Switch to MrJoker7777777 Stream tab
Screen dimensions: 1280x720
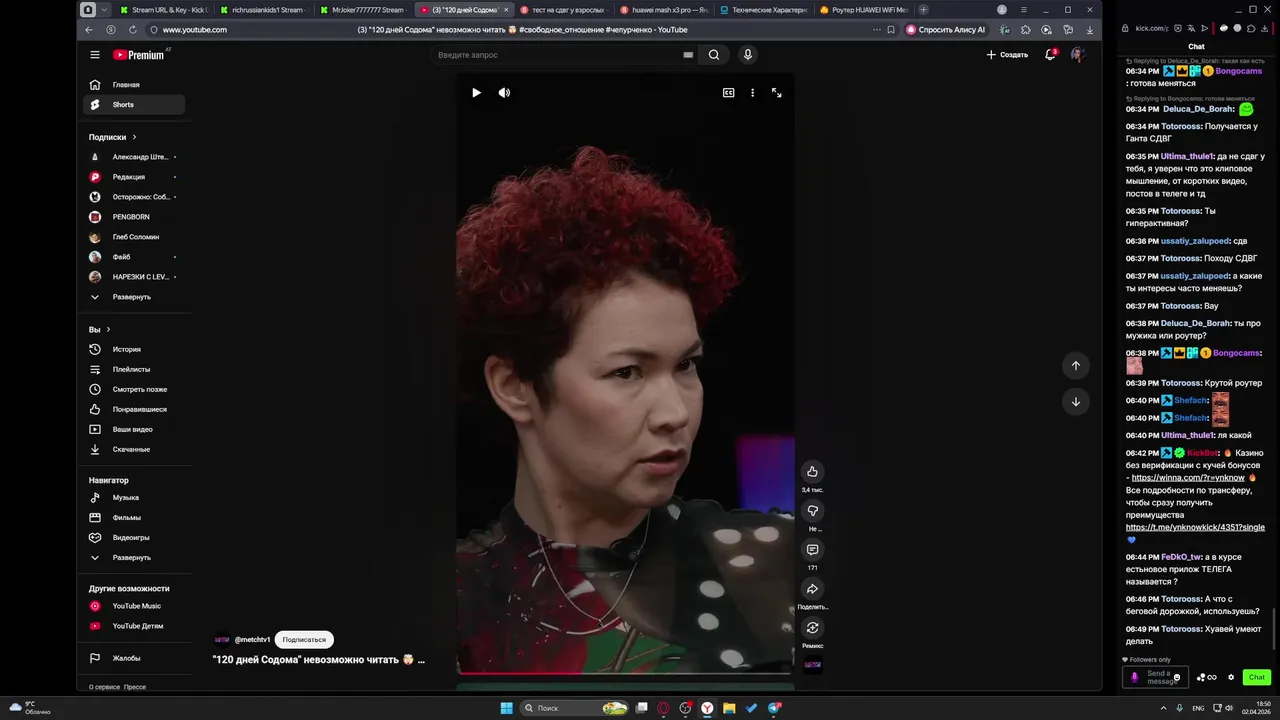point(362,9)
